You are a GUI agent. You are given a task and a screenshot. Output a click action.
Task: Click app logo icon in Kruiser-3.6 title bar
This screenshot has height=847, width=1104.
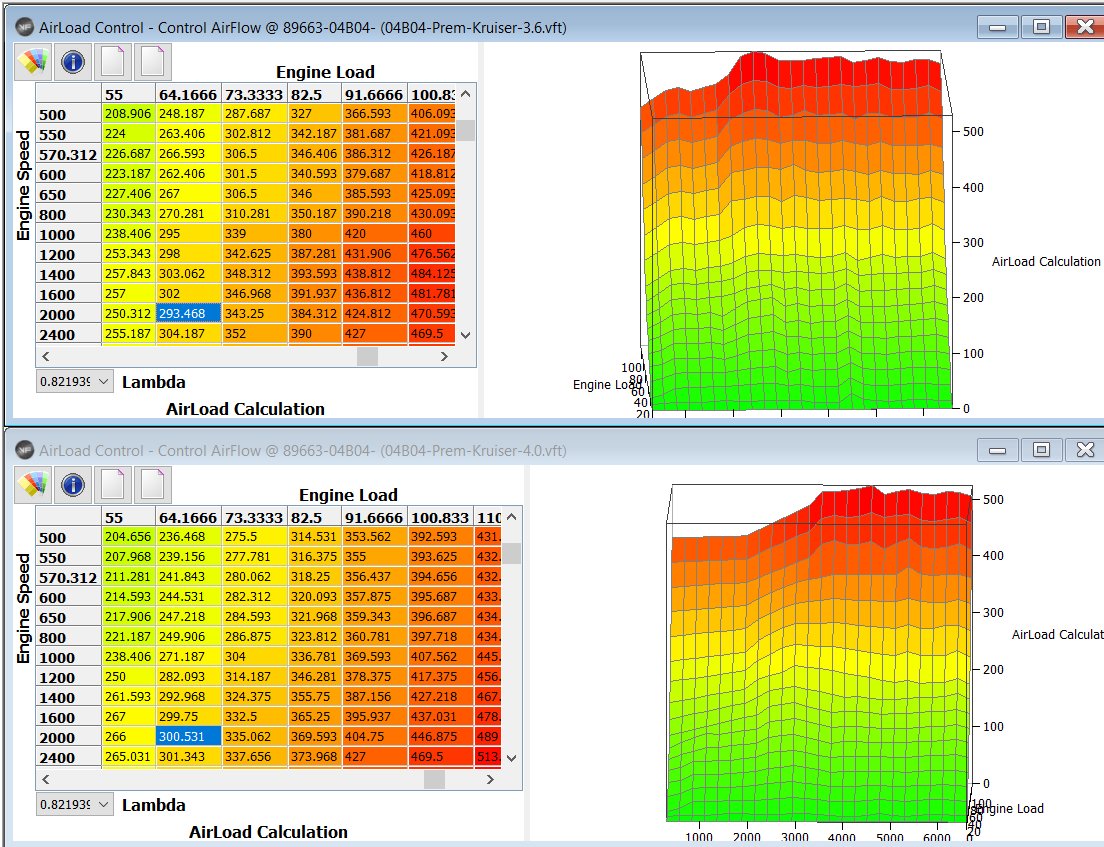(x=25, y=27)
